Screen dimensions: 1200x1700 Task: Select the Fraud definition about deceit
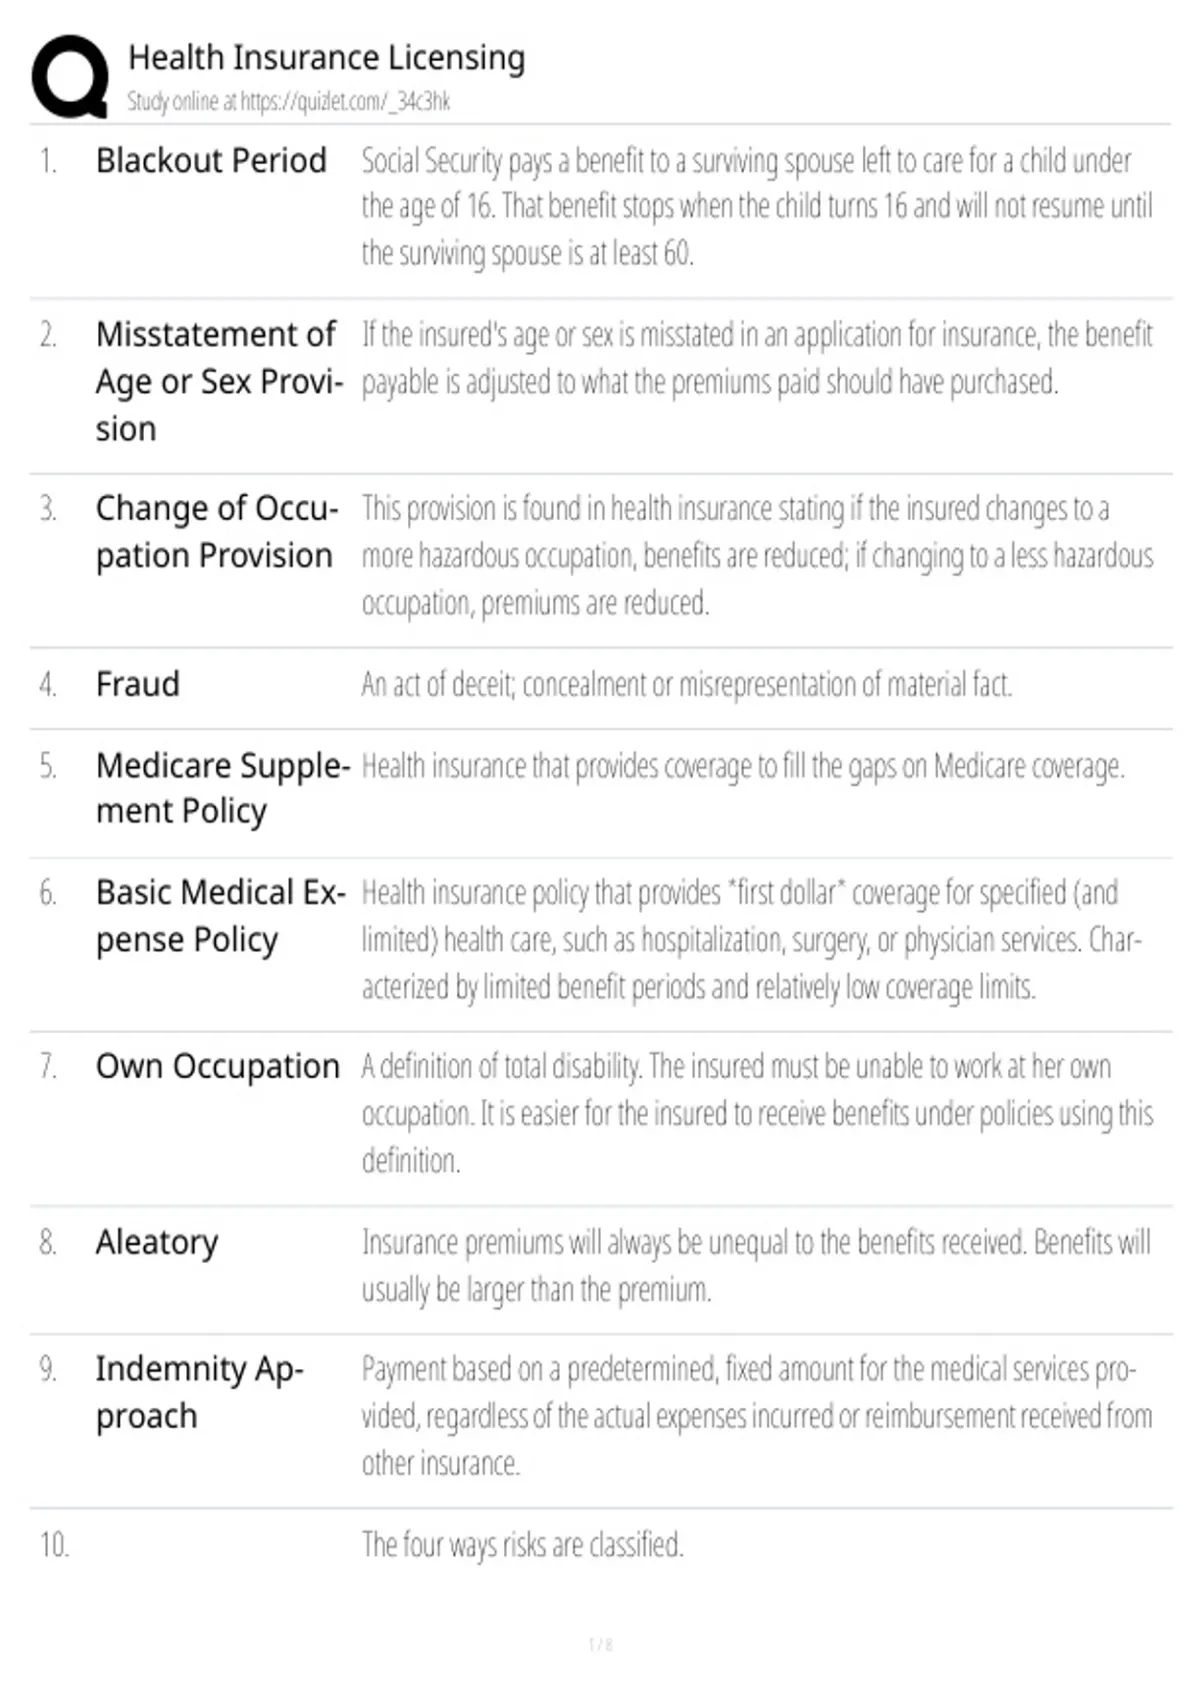[x=687, y=685]
